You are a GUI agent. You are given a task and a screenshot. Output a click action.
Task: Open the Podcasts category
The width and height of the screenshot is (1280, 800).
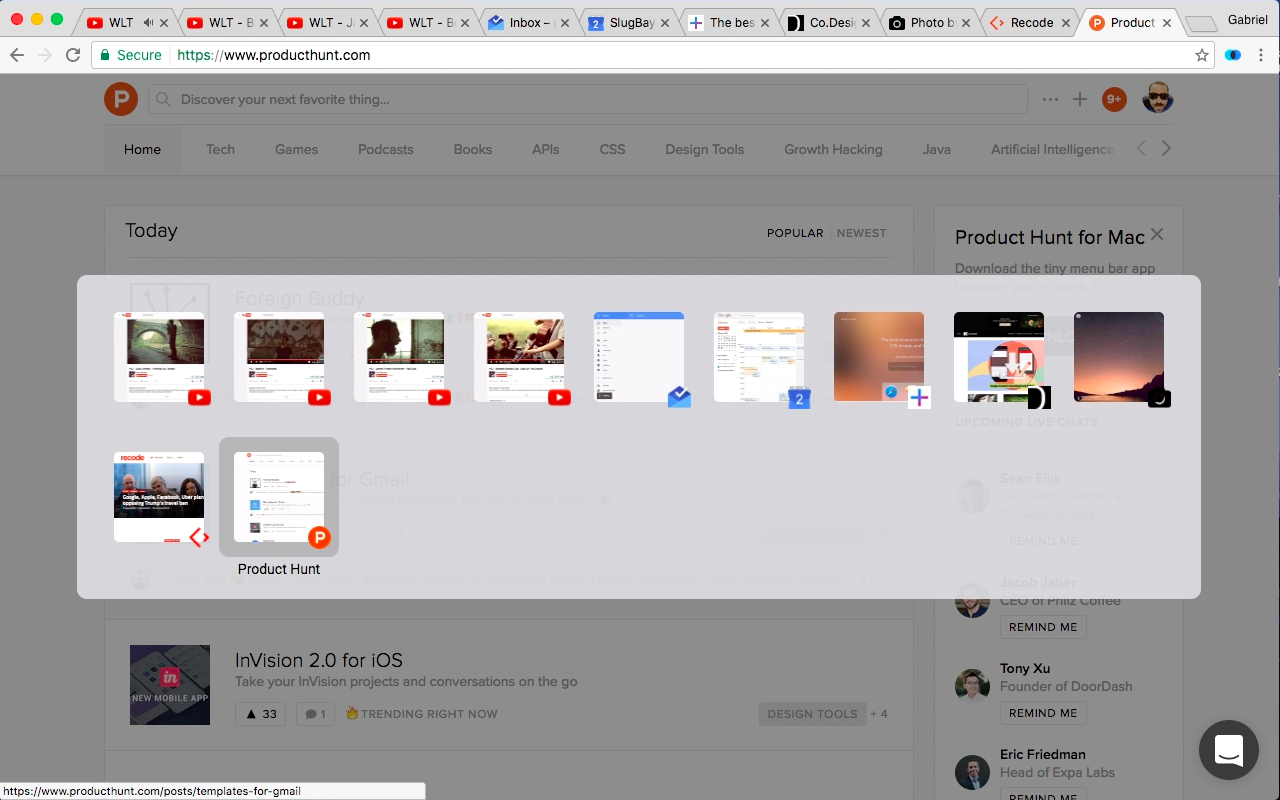tap(385, 149)
